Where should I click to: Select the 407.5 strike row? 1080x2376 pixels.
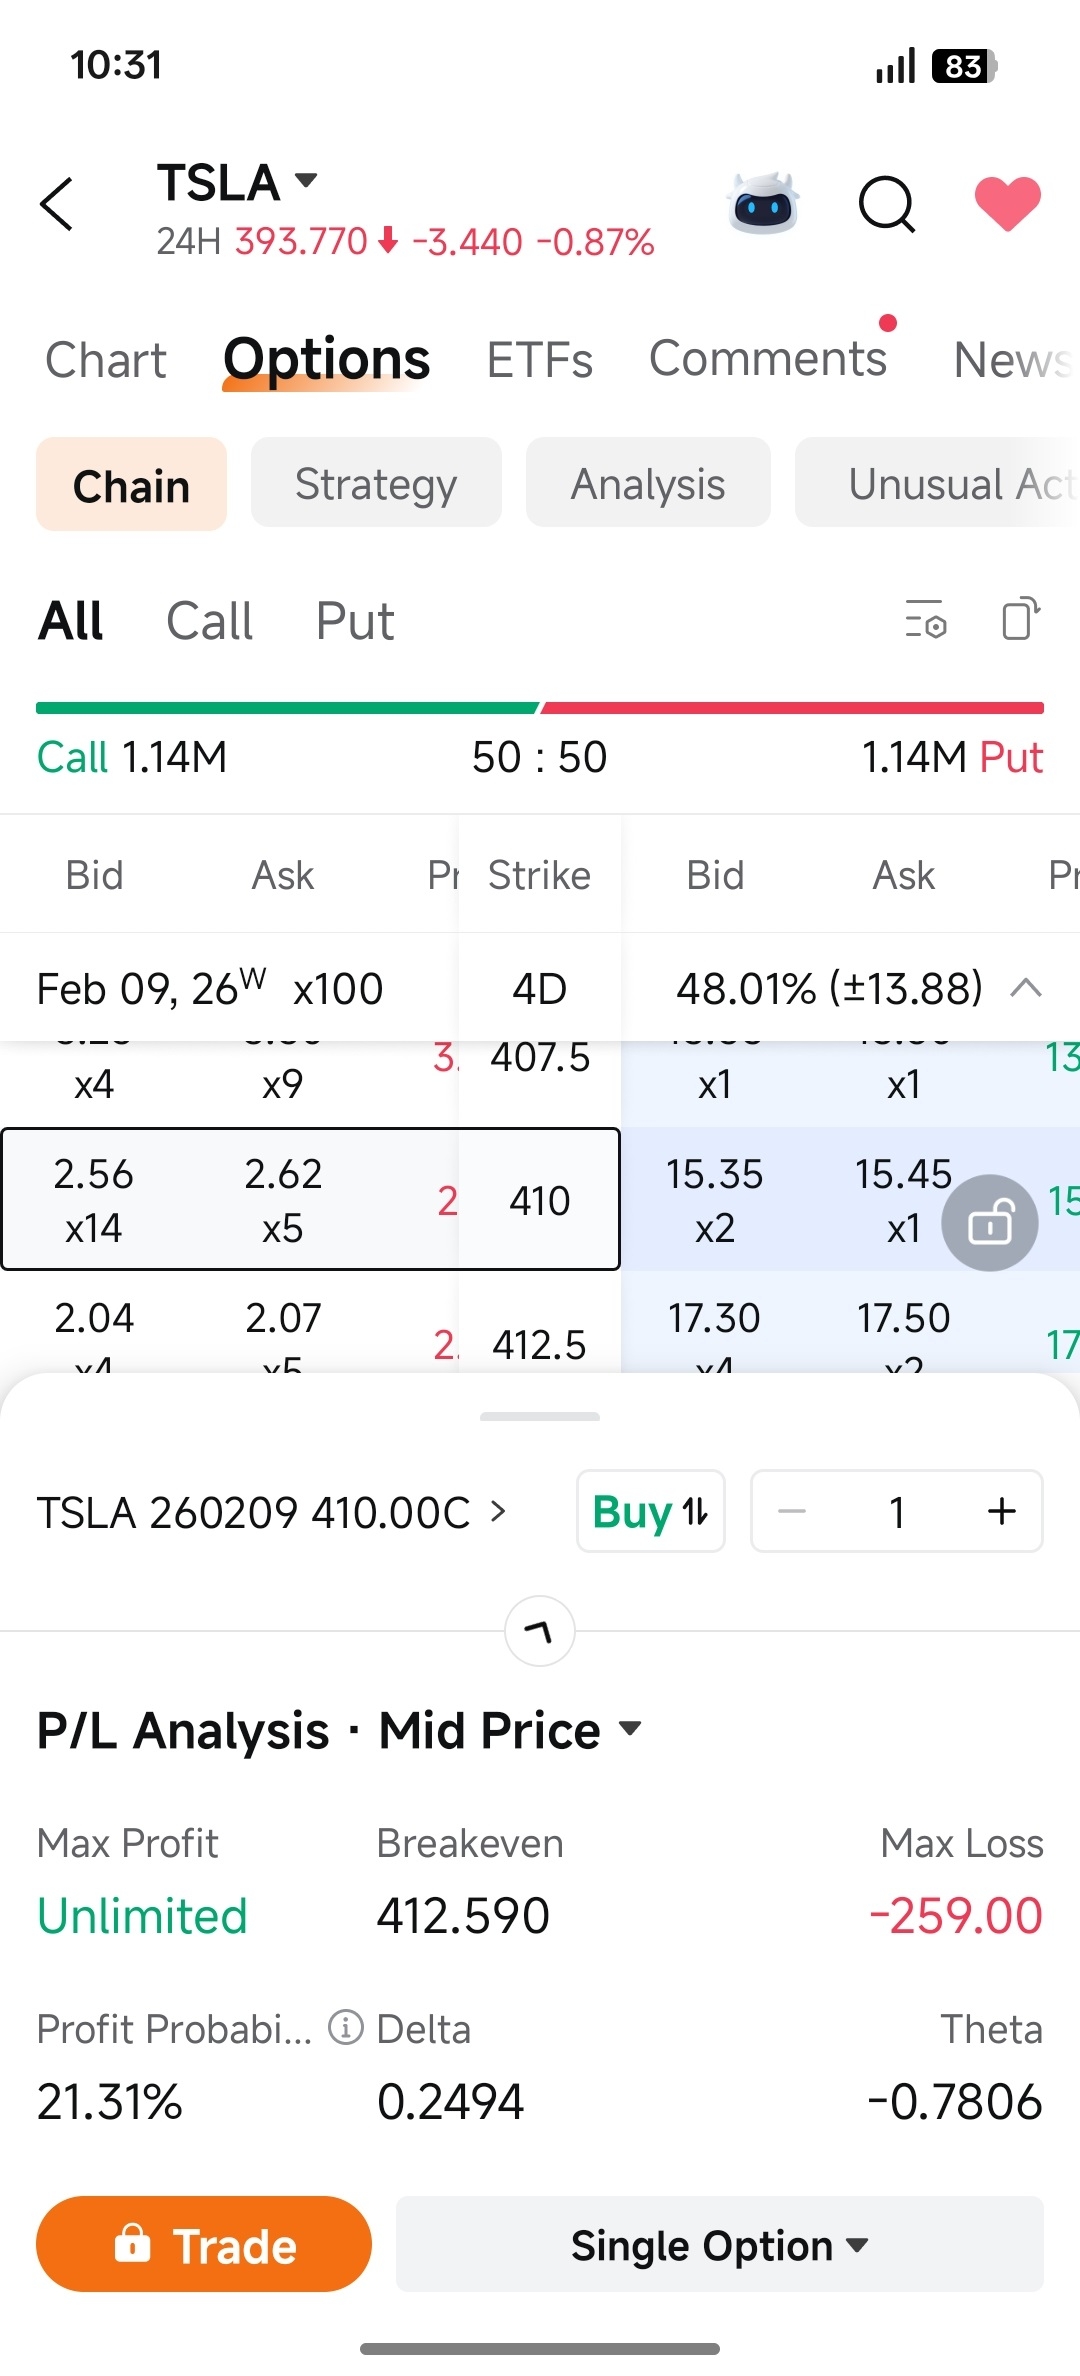pyautogui.click(x=540, y=1058)
